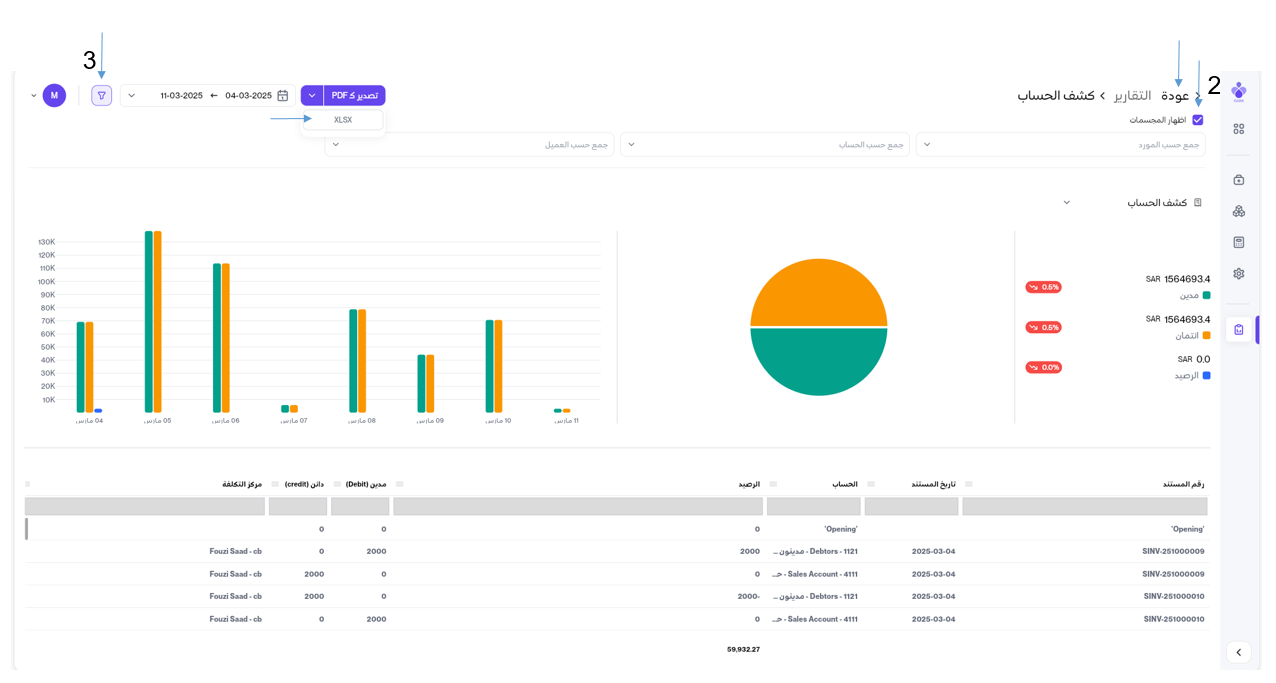Open the reports clipboard icon in sidebar

click(1239, 329)
